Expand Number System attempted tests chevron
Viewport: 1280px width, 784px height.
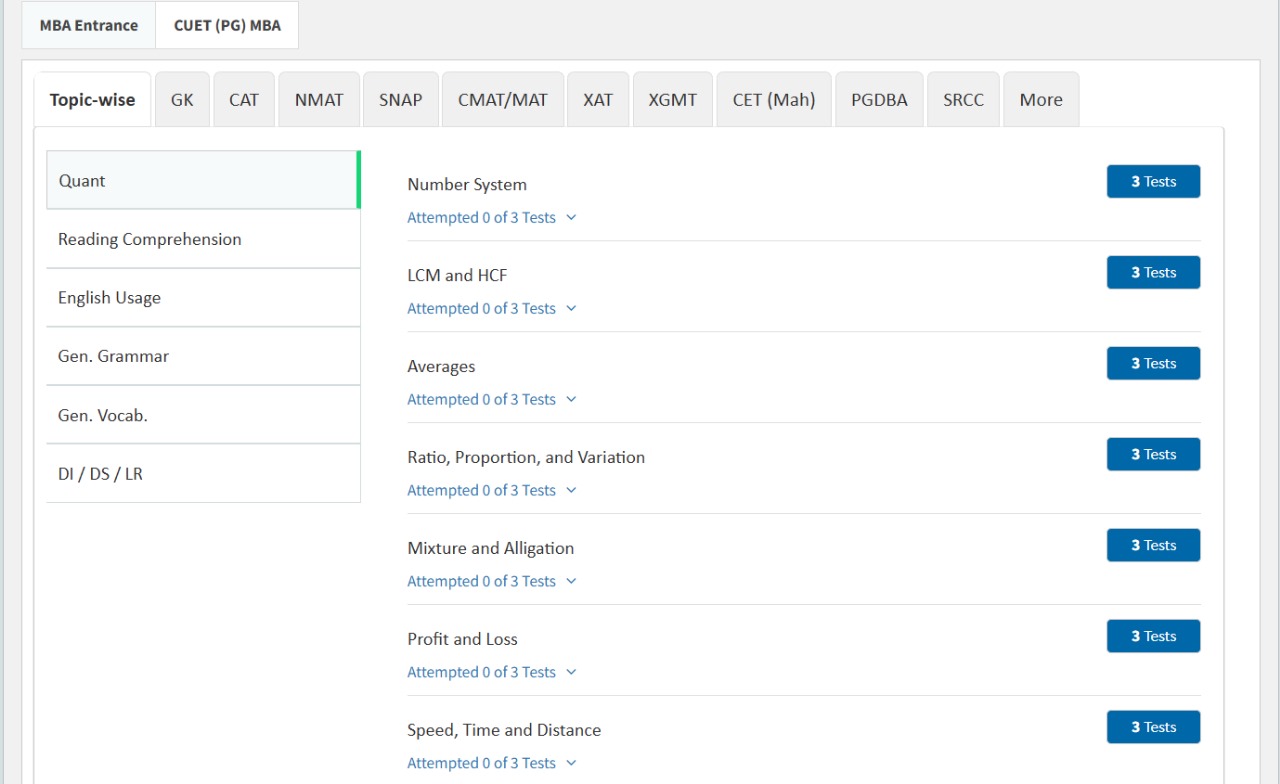pos(571,218)
